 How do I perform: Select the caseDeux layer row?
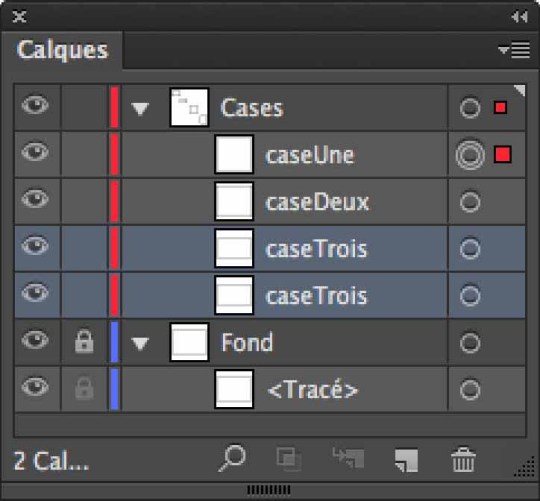click(270, 202)
